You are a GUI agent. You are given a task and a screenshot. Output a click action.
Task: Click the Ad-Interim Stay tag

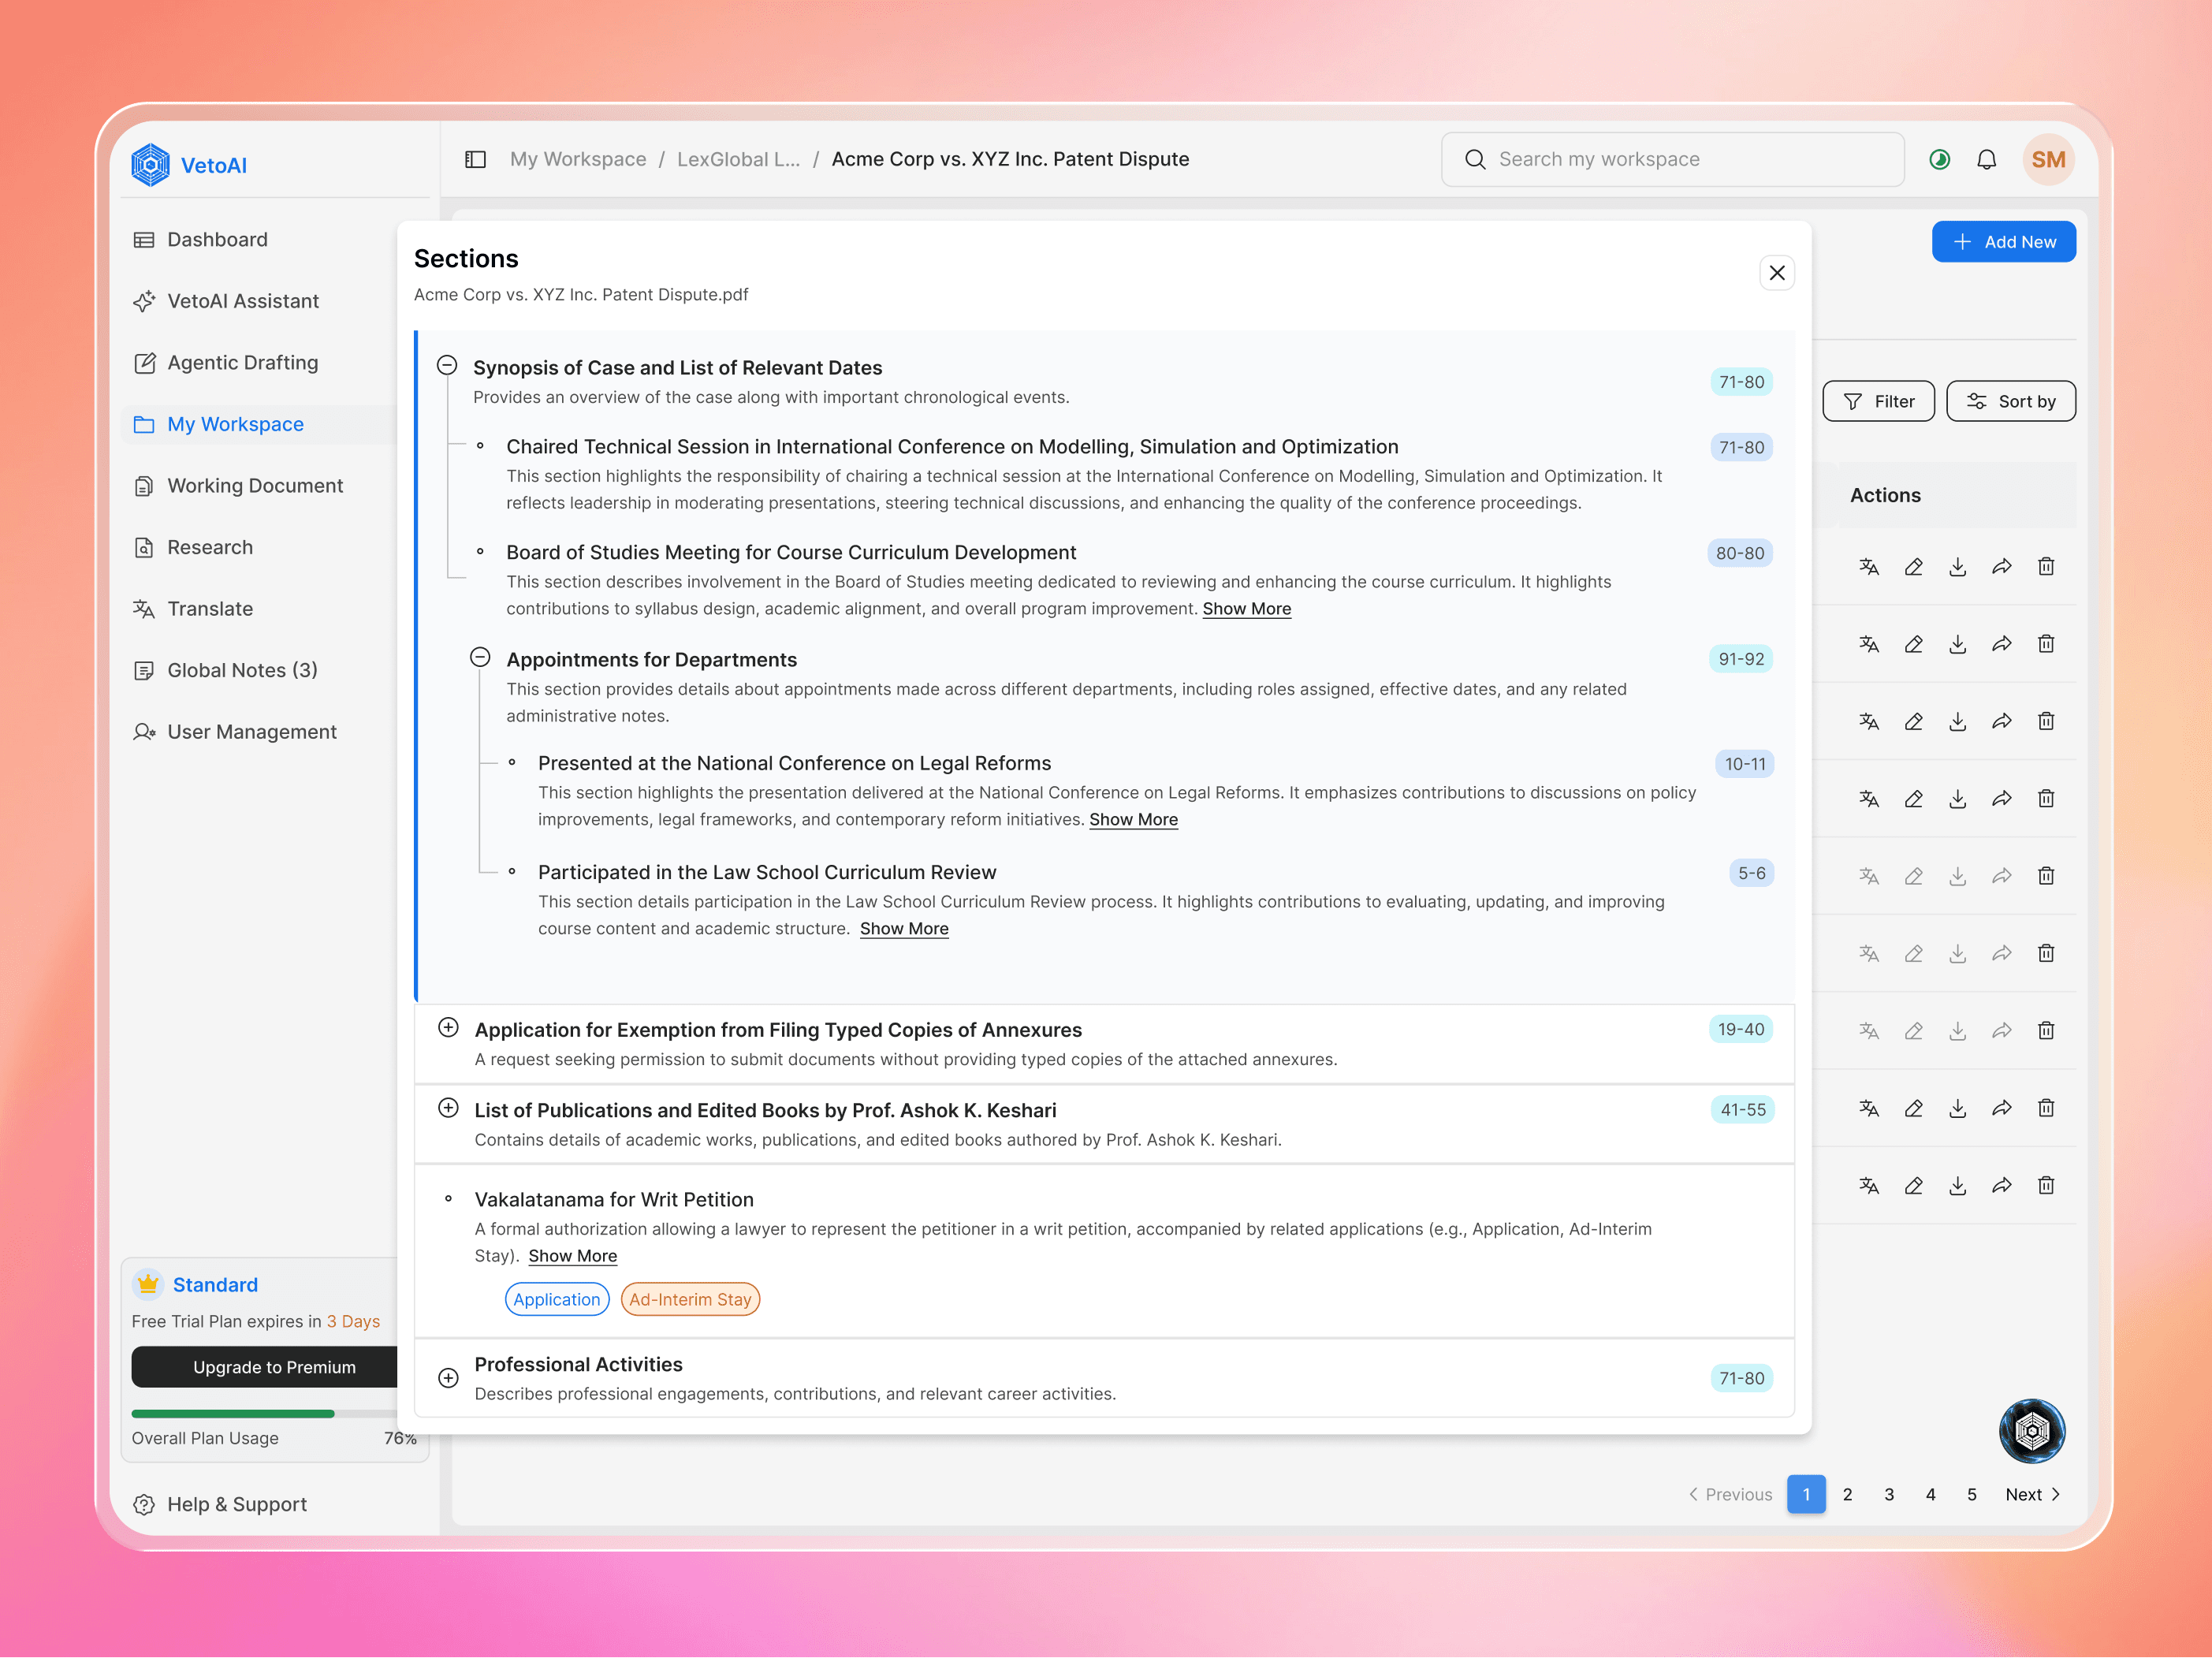point(690,1299)
